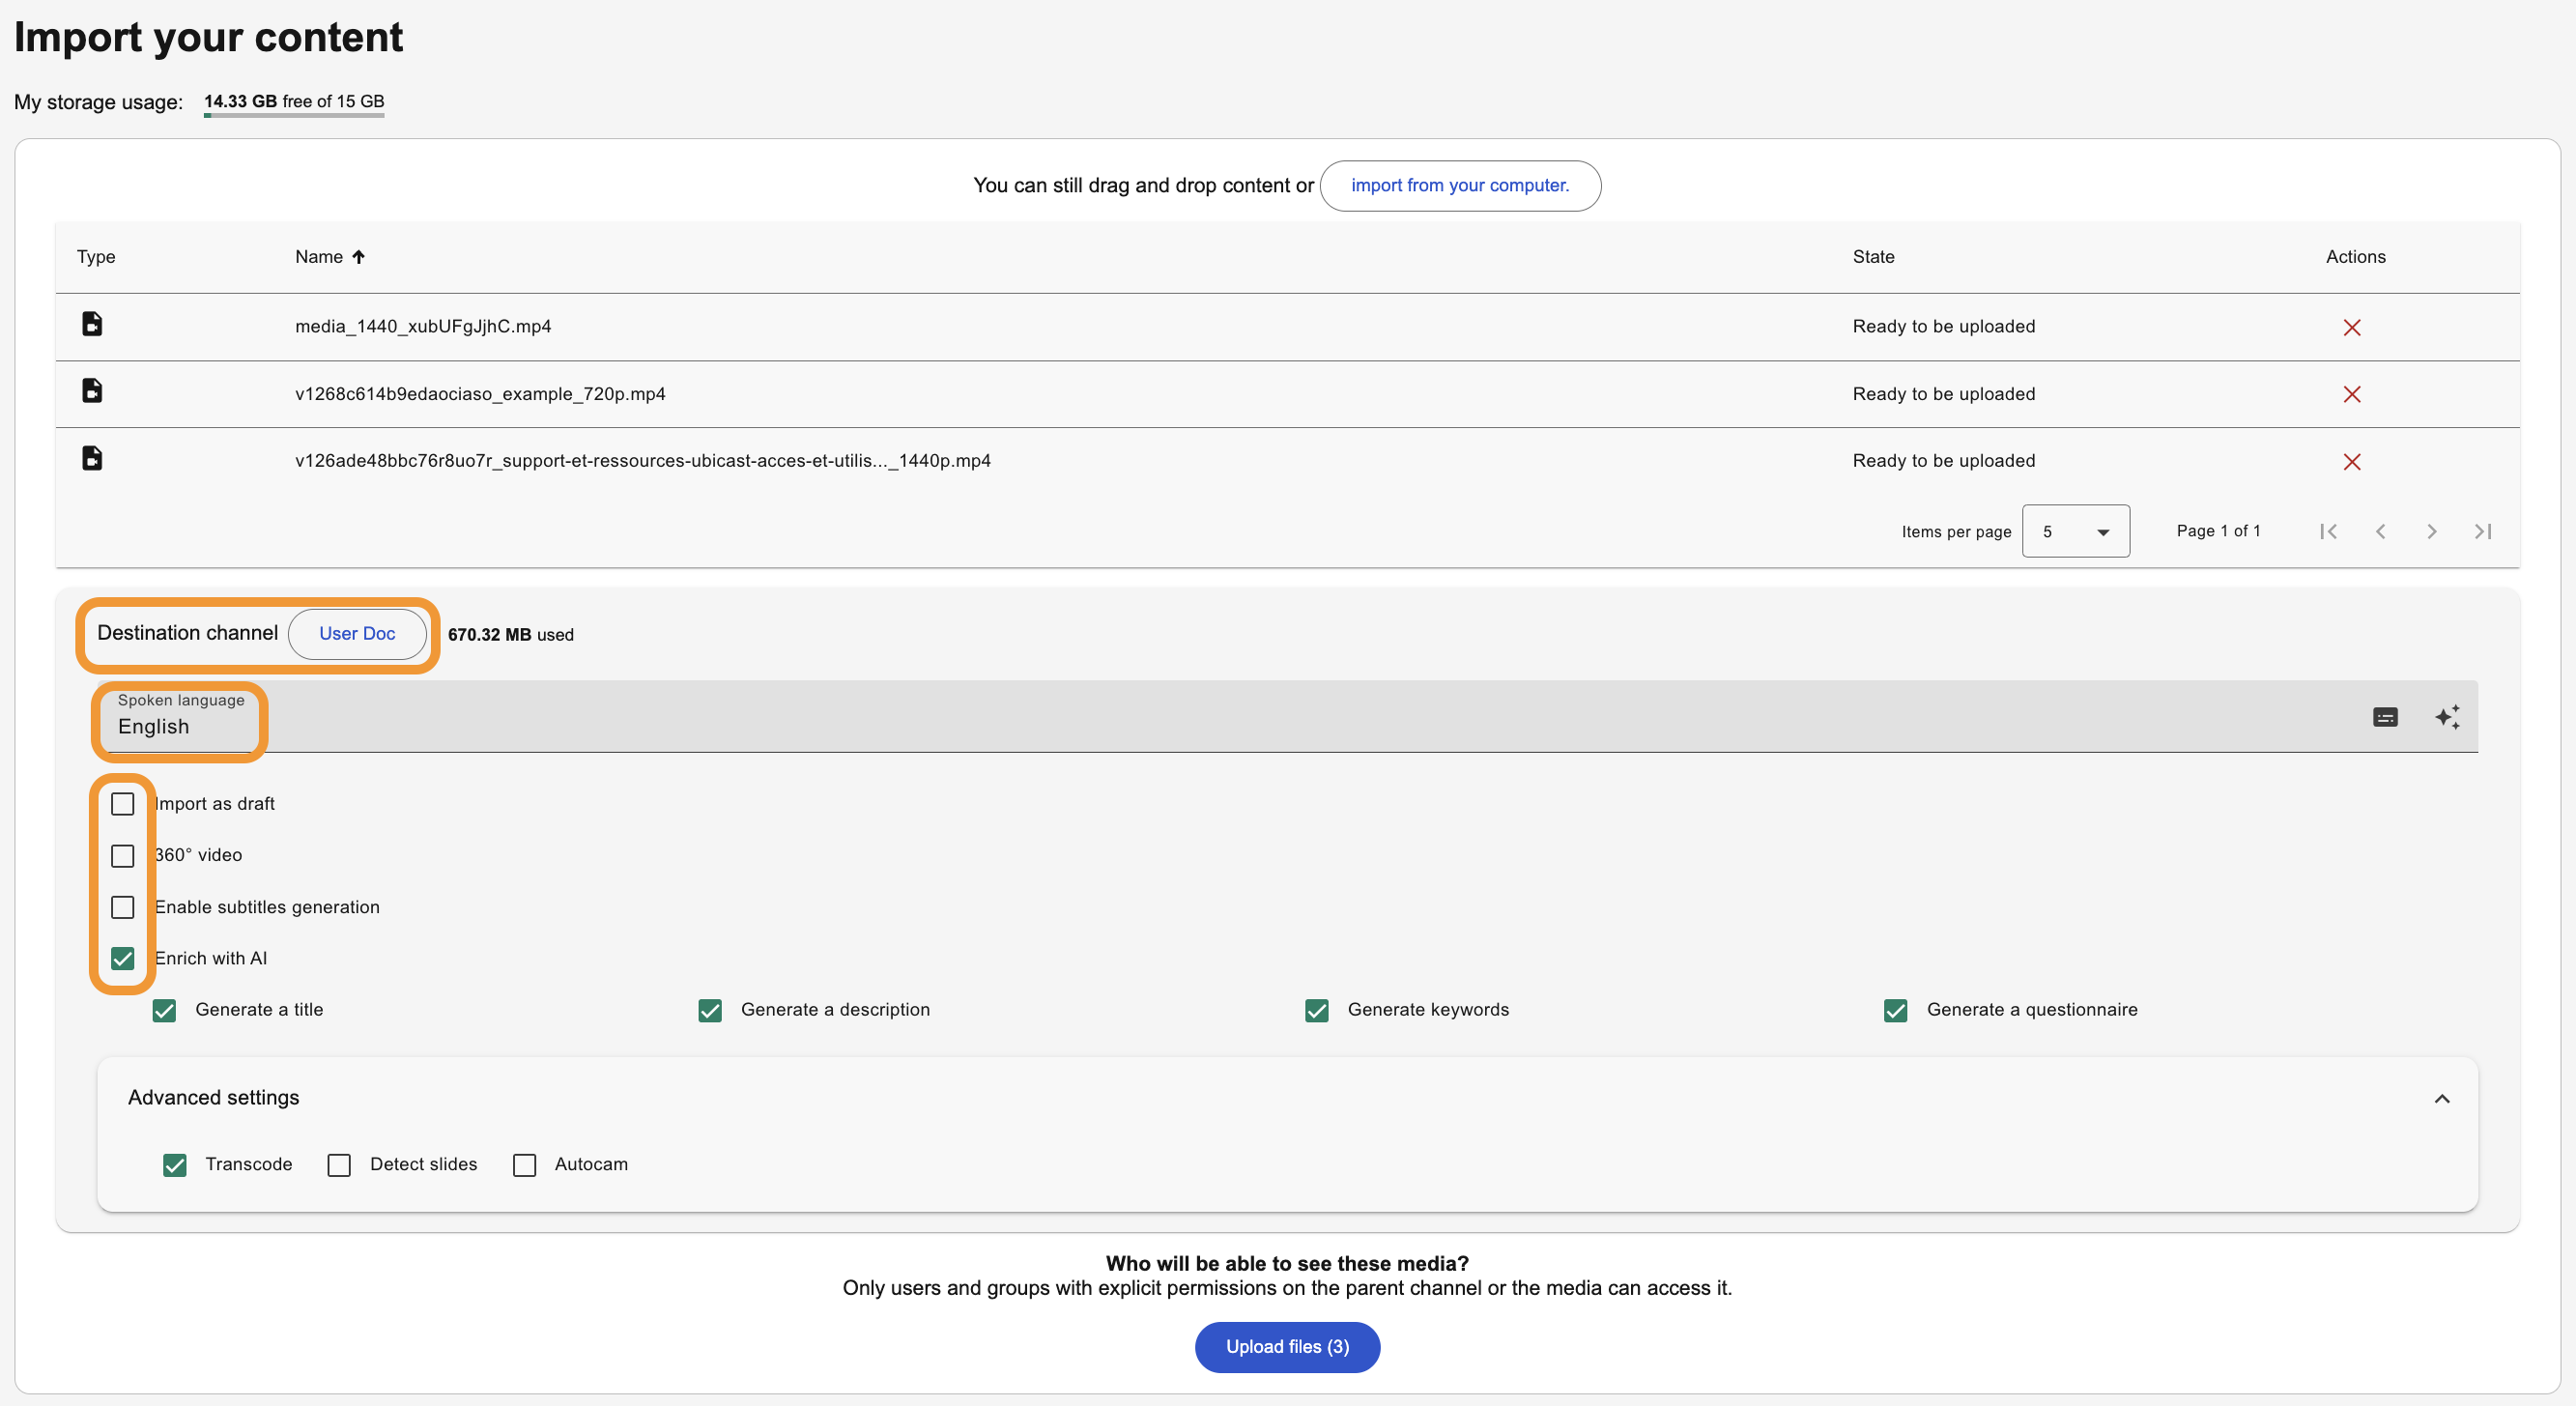The image size is (2576, 1406).
Task: Click Ready to be uploaded for v126ade48 file
Action: pyautogui.click(x=1943, y=461)
